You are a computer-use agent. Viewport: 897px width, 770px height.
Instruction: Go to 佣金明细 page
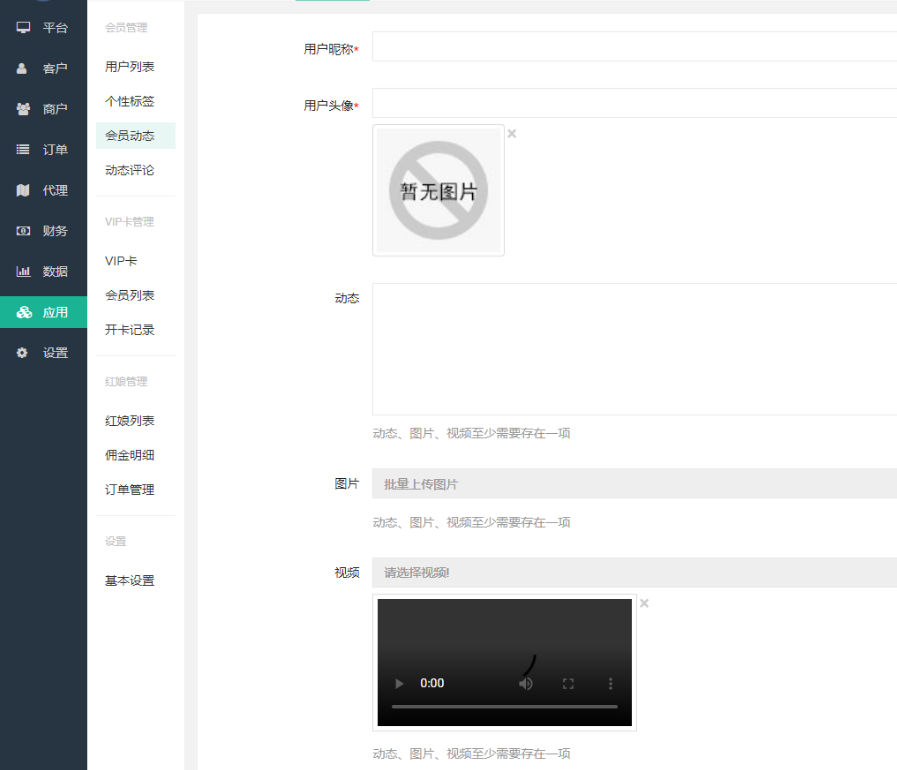130,455
